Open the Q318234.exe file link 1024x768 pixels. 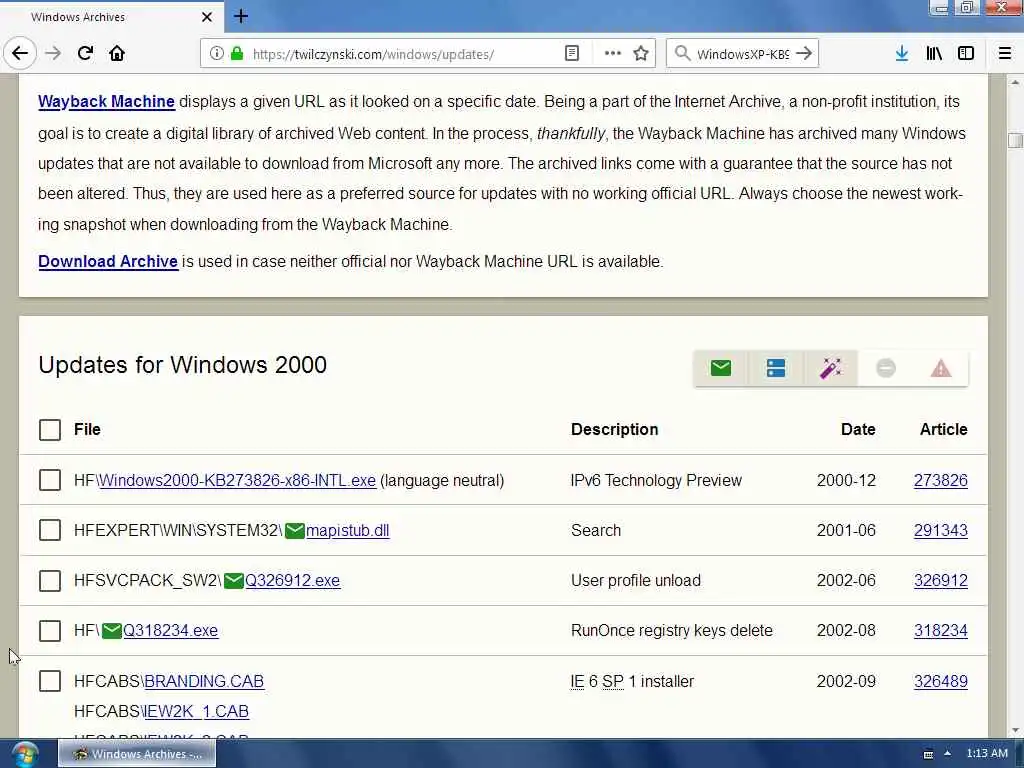pos(170,631)
